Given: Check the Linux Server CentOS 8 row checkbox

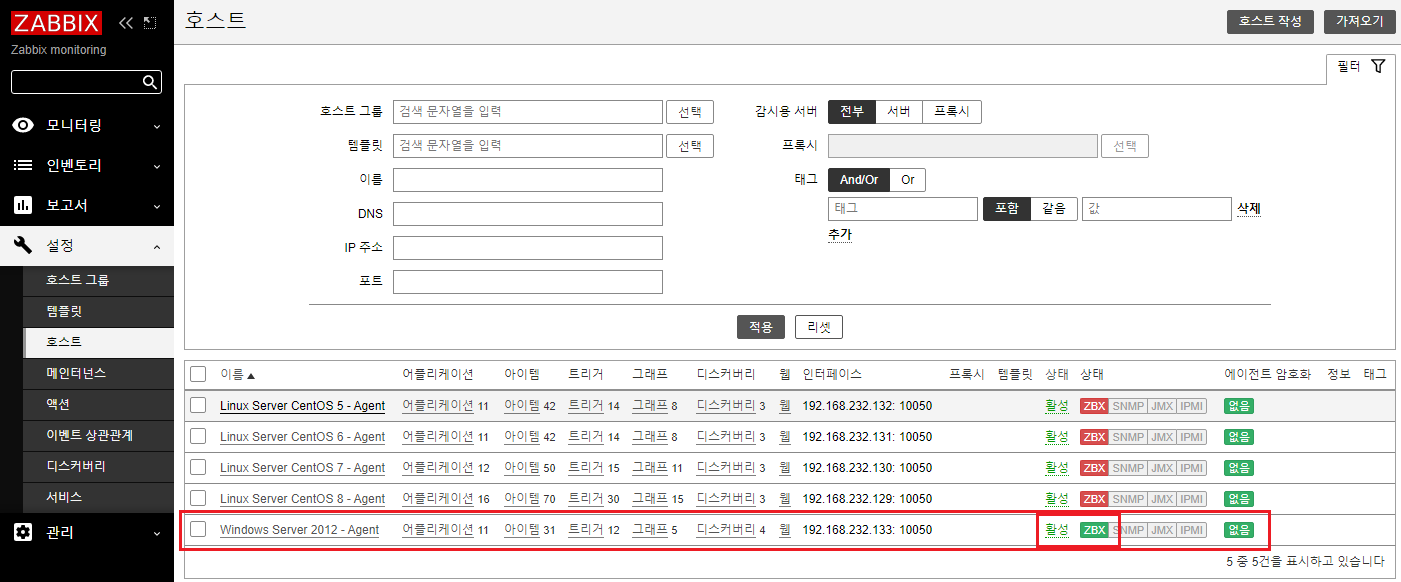Looking at the screenshot, I should pos(198,498).
